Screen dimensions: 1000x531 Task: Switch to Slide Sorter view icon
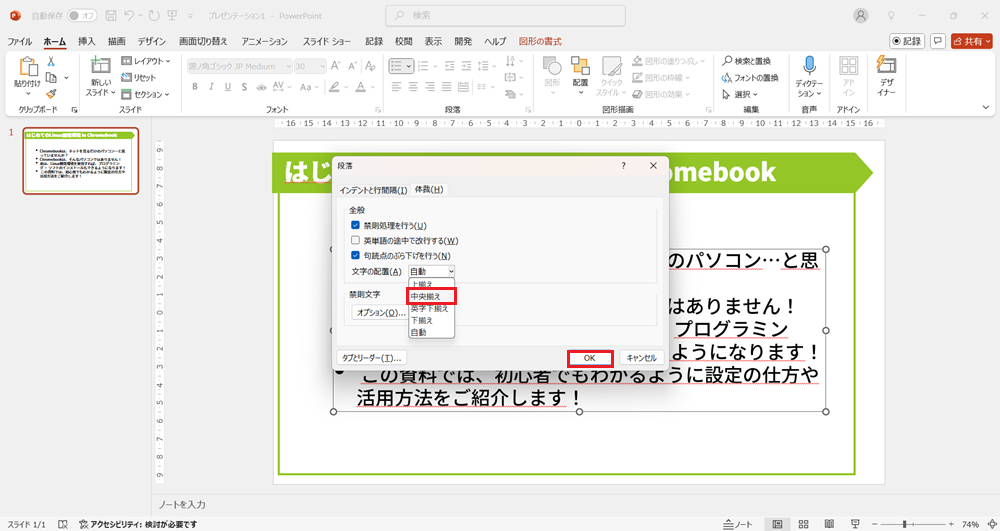[x=804, y=524]
